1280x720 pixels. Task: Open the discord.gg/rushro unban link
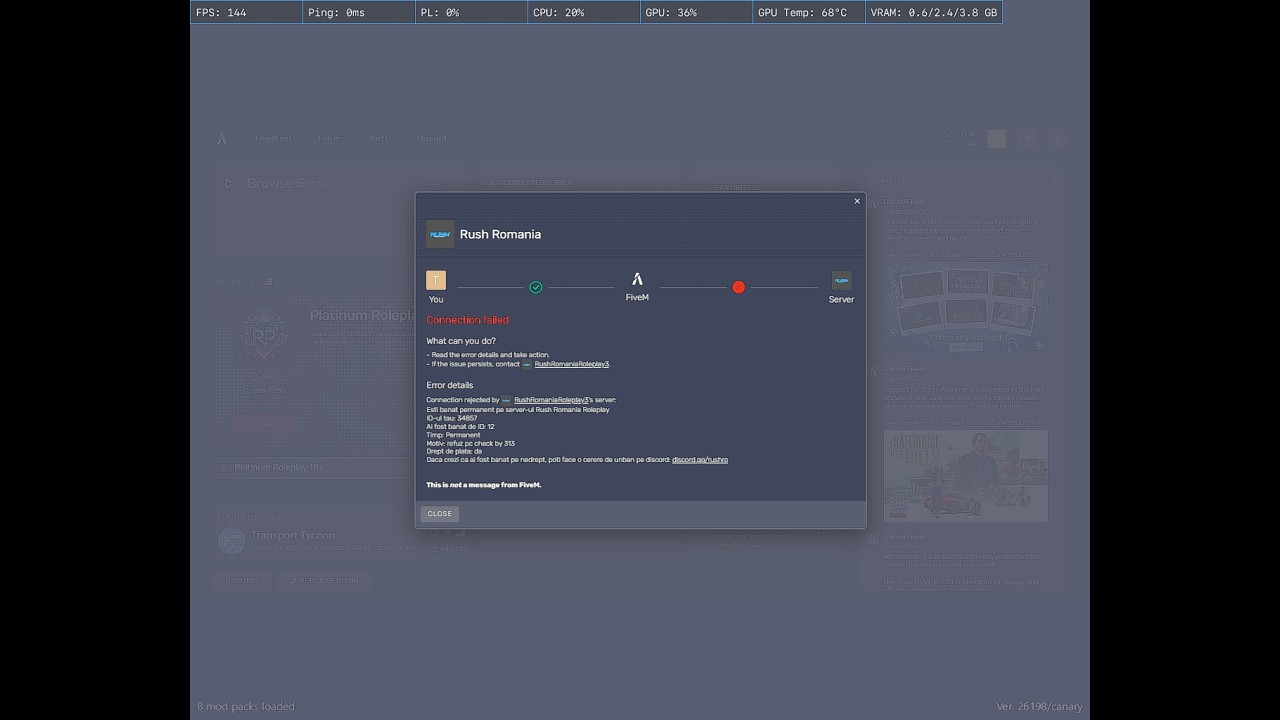pyautogui.click(x=700, y=460)
